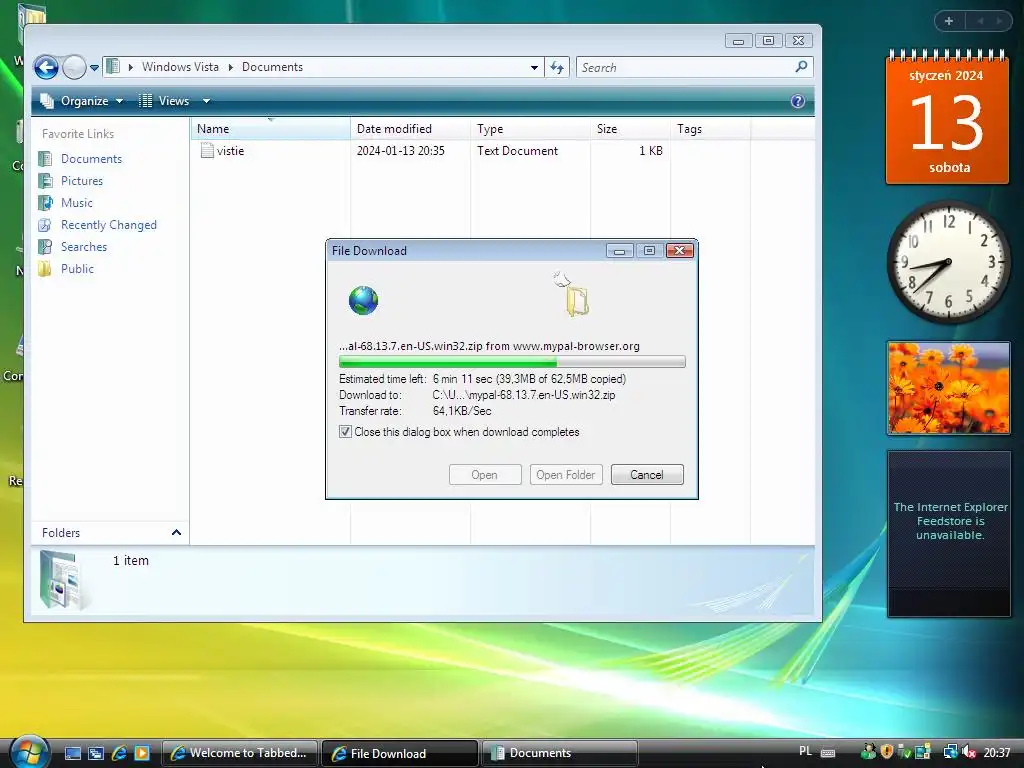Click the calendar gadget showing 13
The image size is (1024, 768).
(x=947, y=118)
